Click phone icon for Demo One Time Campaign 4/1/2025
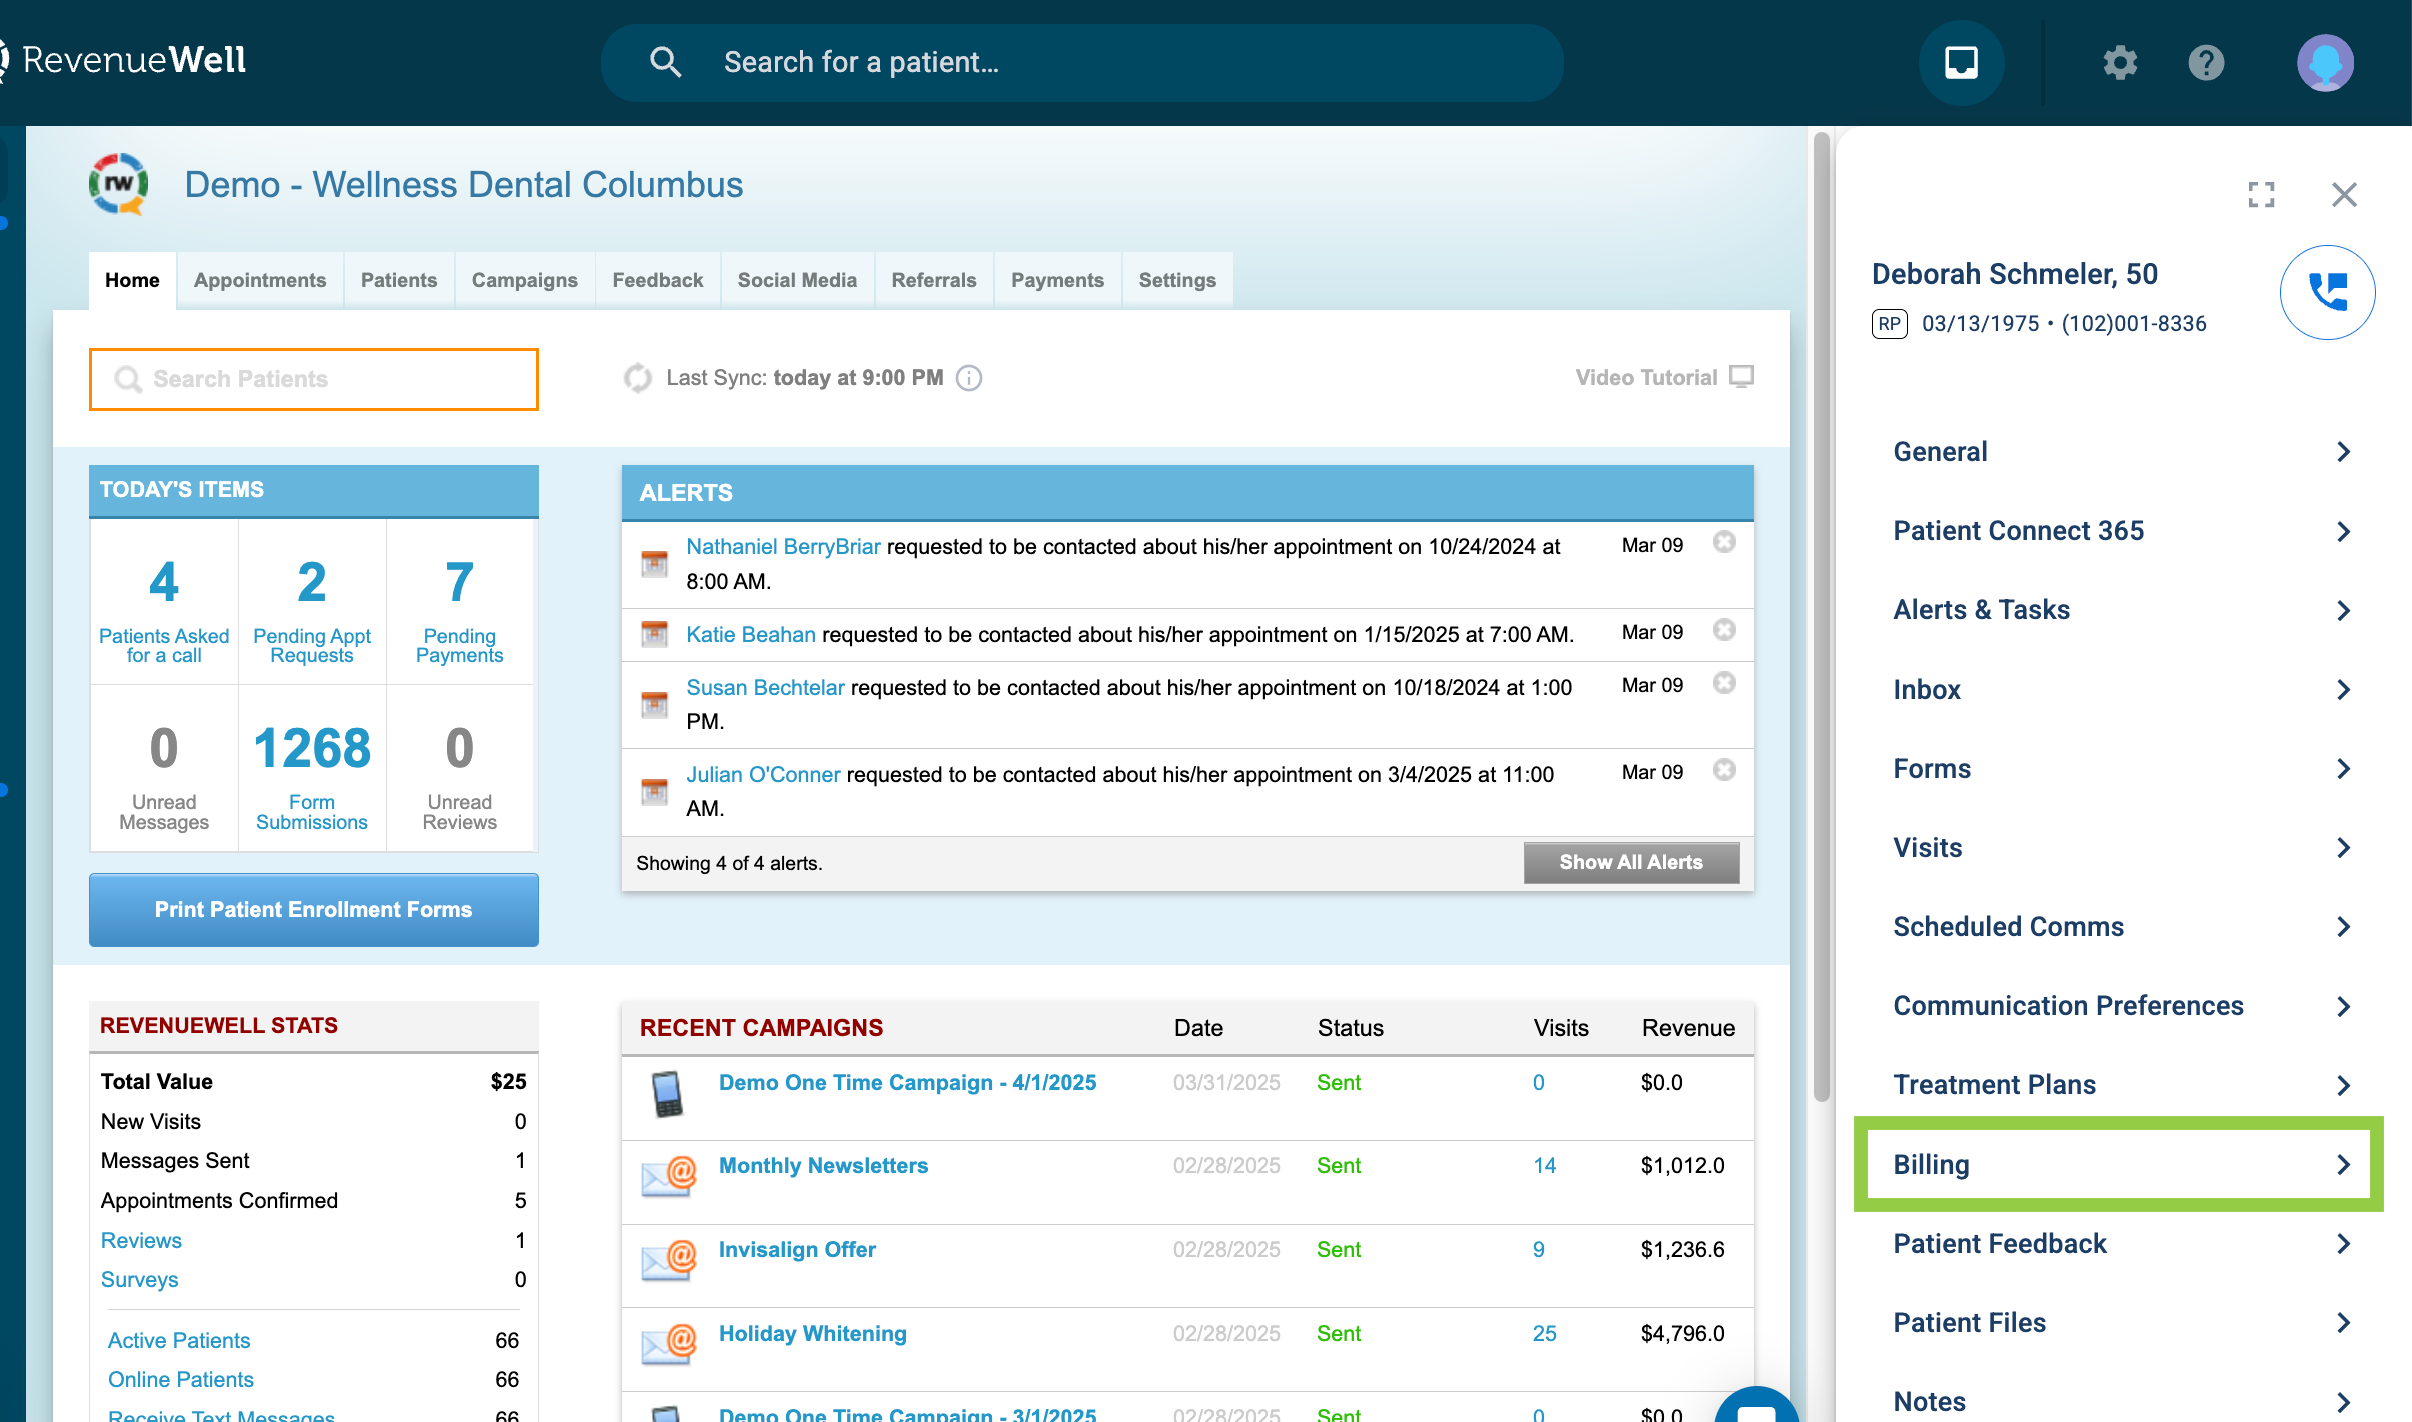Viewport: 2412px width, 1422px height. [x=667, y=1094]
